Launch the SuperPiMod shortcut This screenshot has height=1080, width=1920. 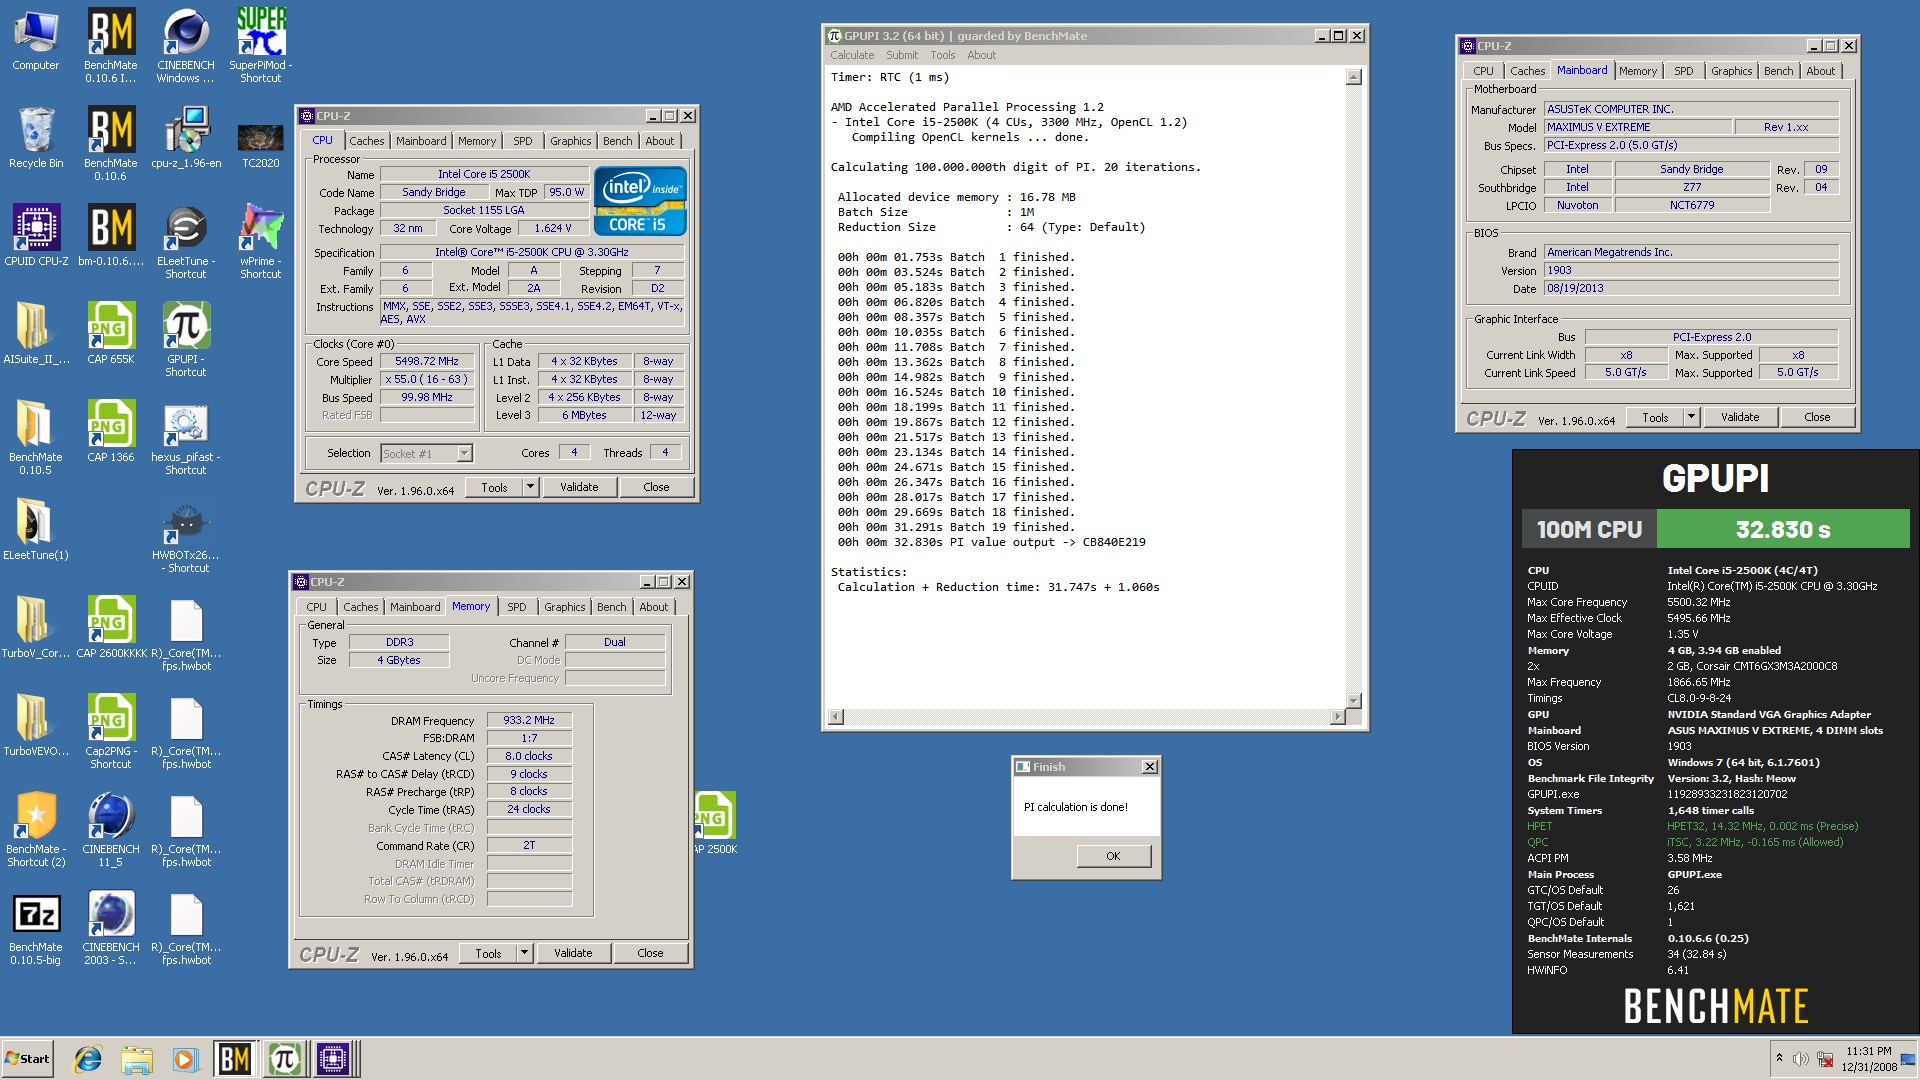click(x=261, y=45)
